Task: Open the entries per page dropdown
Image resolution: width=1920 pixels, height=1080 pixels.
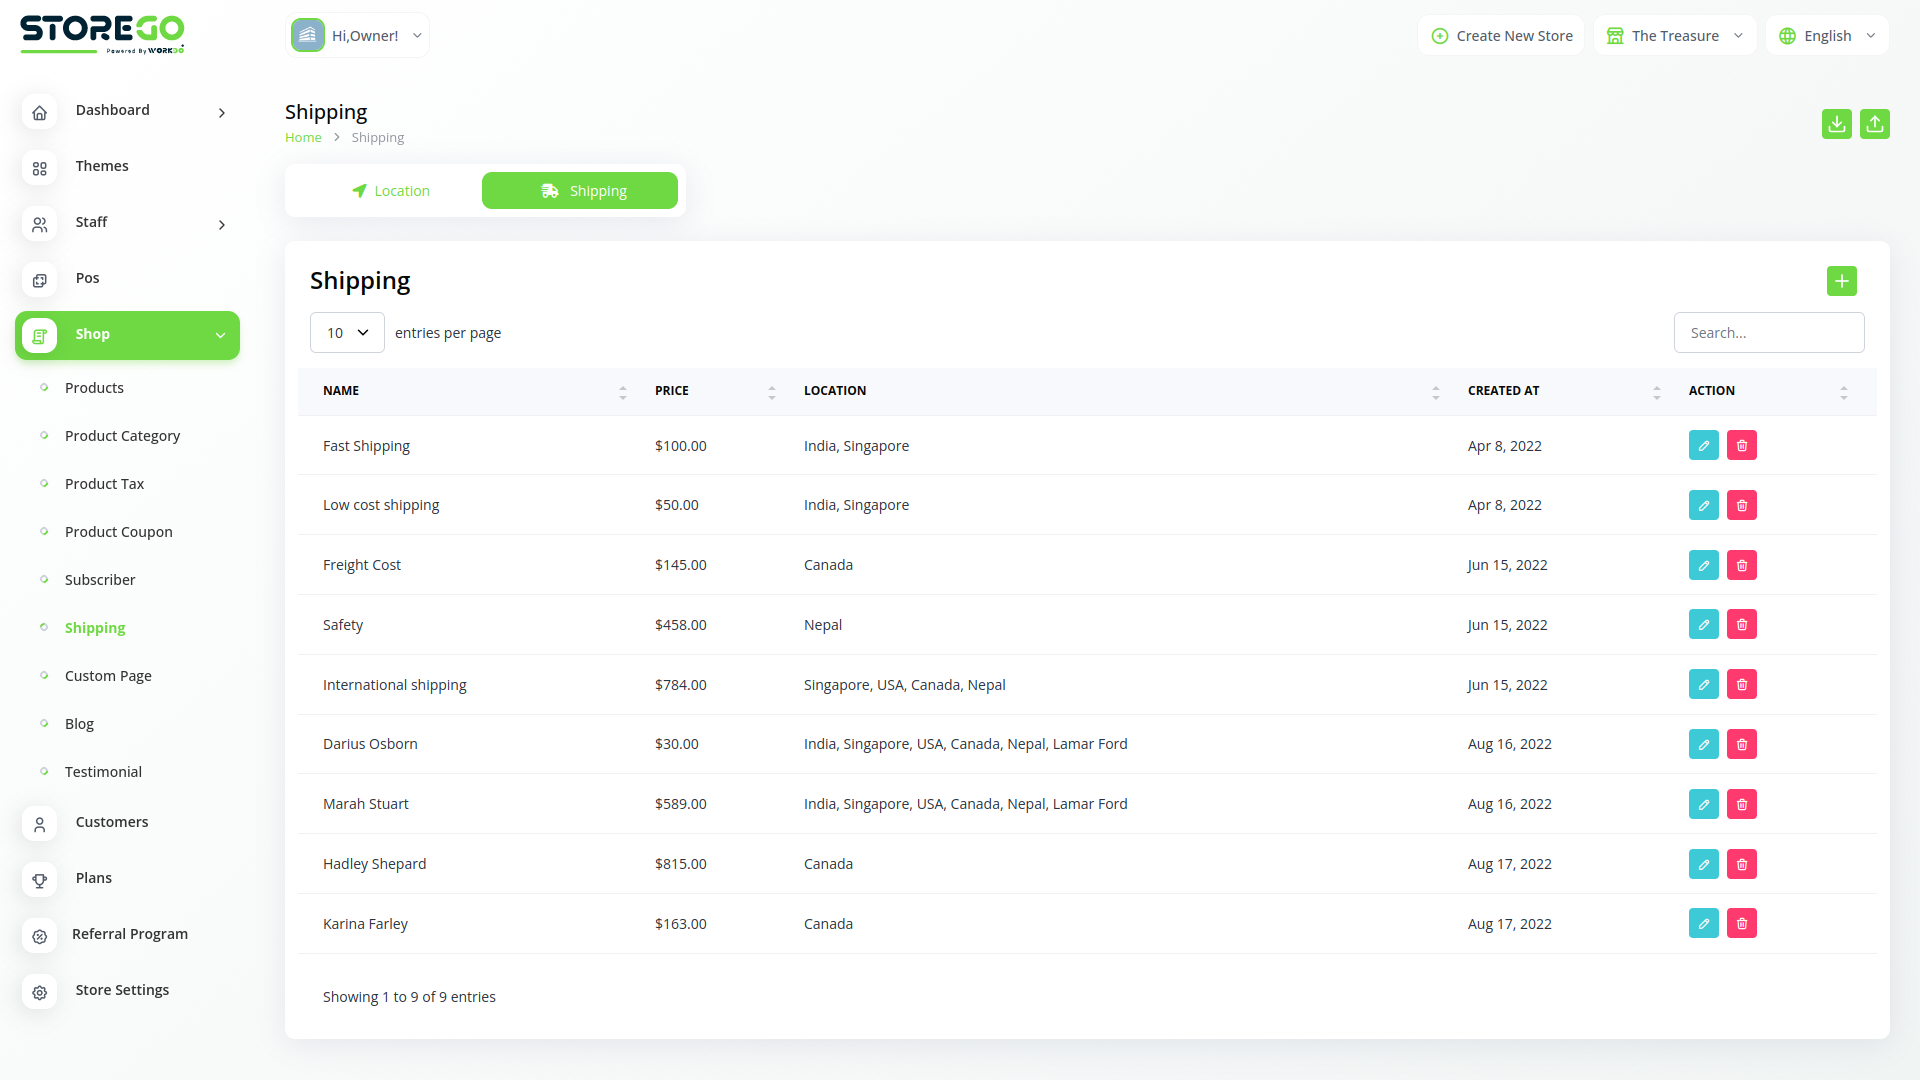Action: [x=347, y=332]
